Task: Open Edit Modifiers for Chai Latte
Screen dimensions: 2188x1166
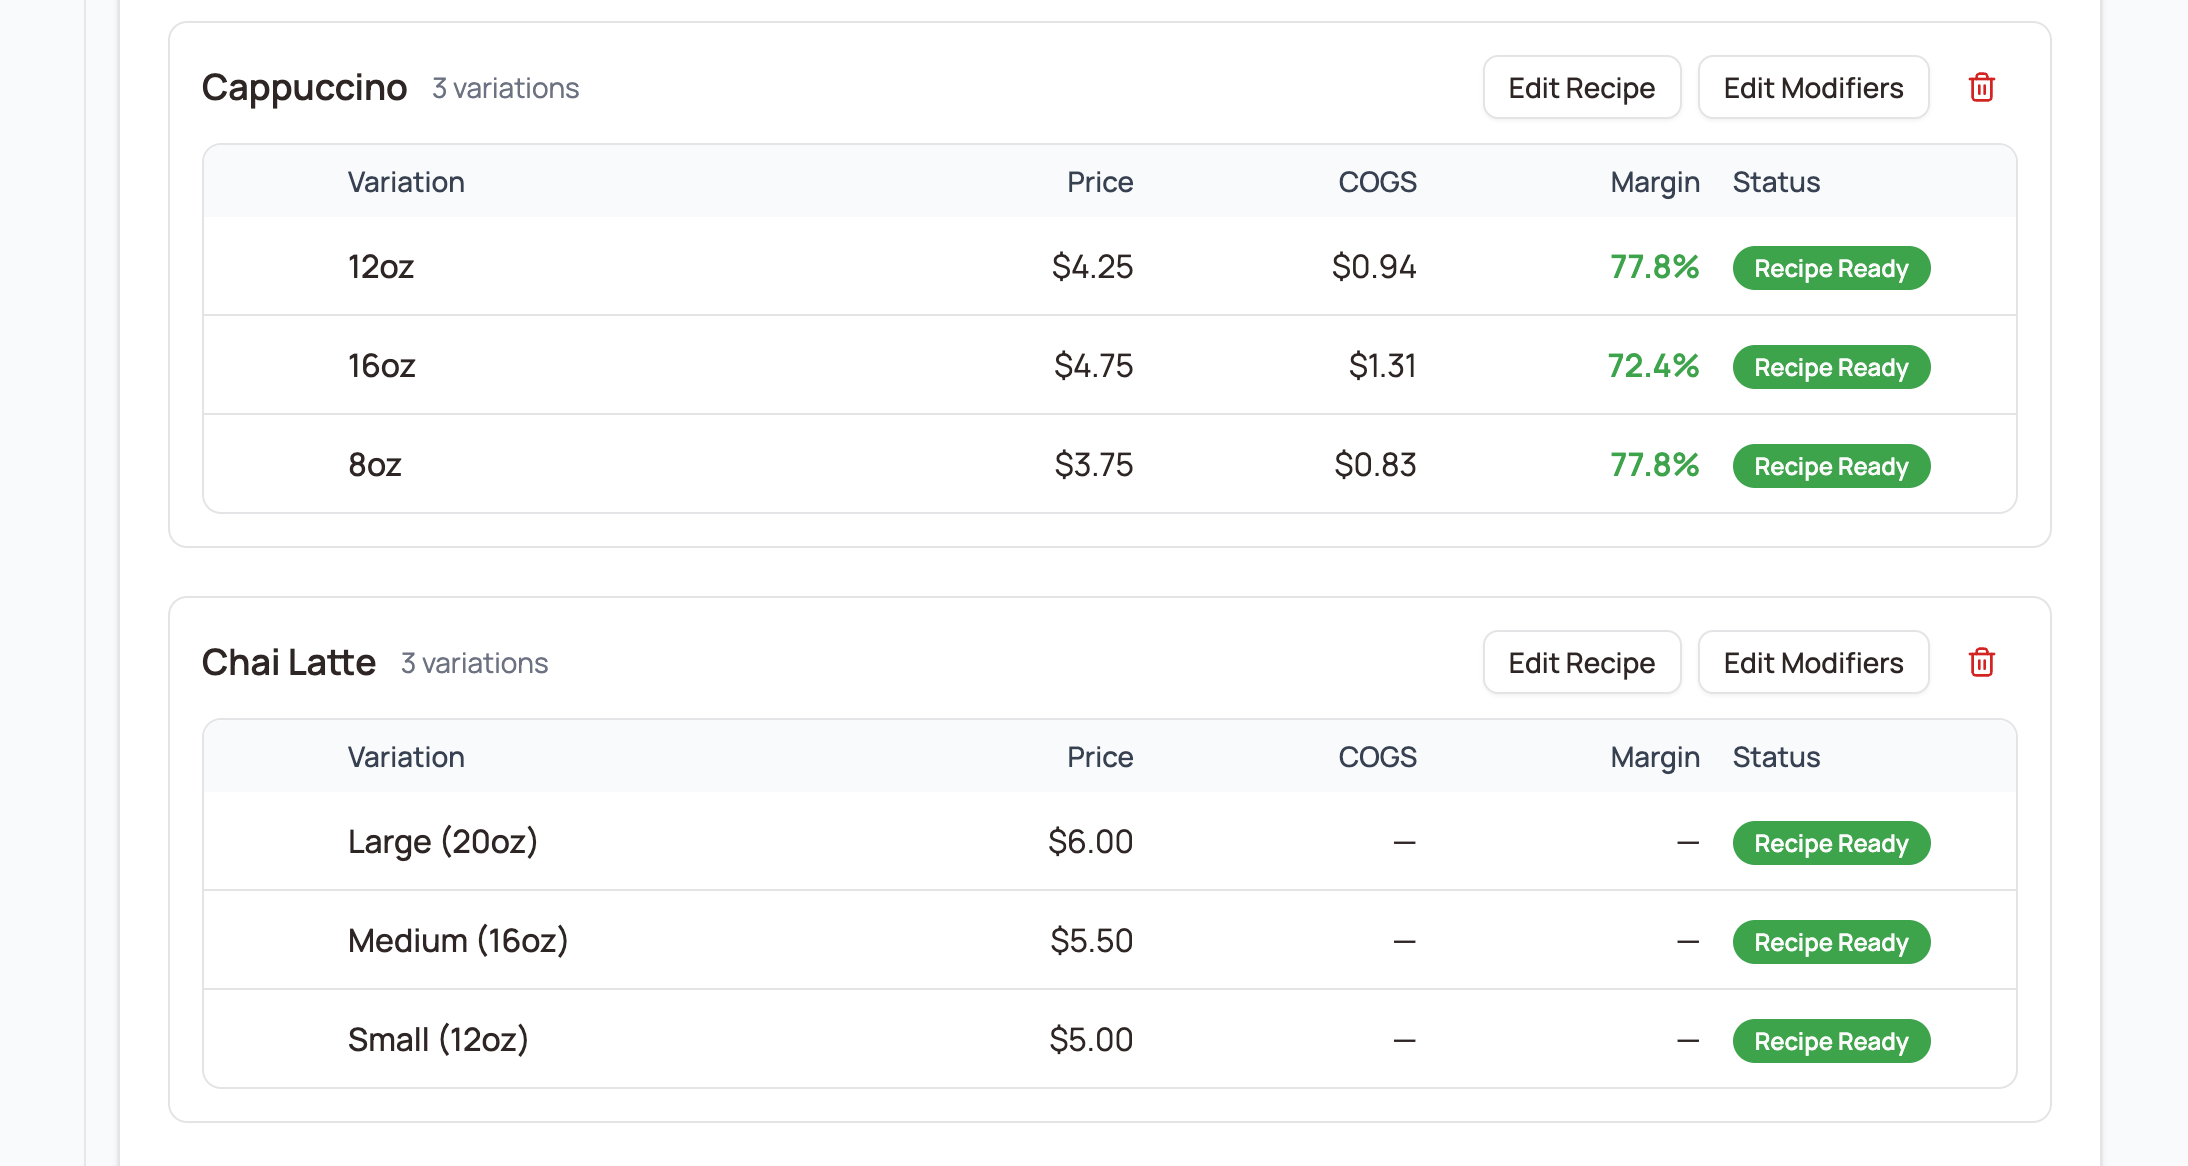Action: point(1813,662)
